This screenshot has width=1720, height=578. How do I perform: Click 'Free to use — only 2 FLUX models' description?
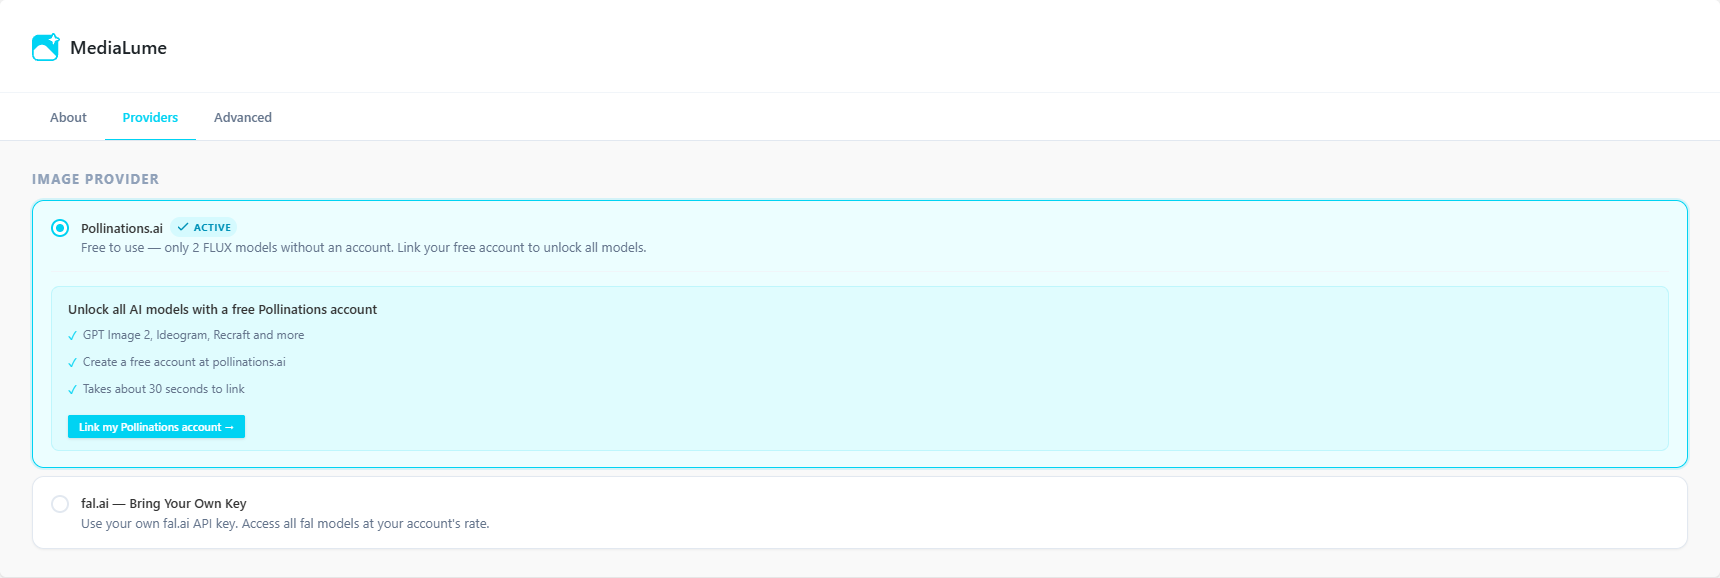tap(363, 248)
